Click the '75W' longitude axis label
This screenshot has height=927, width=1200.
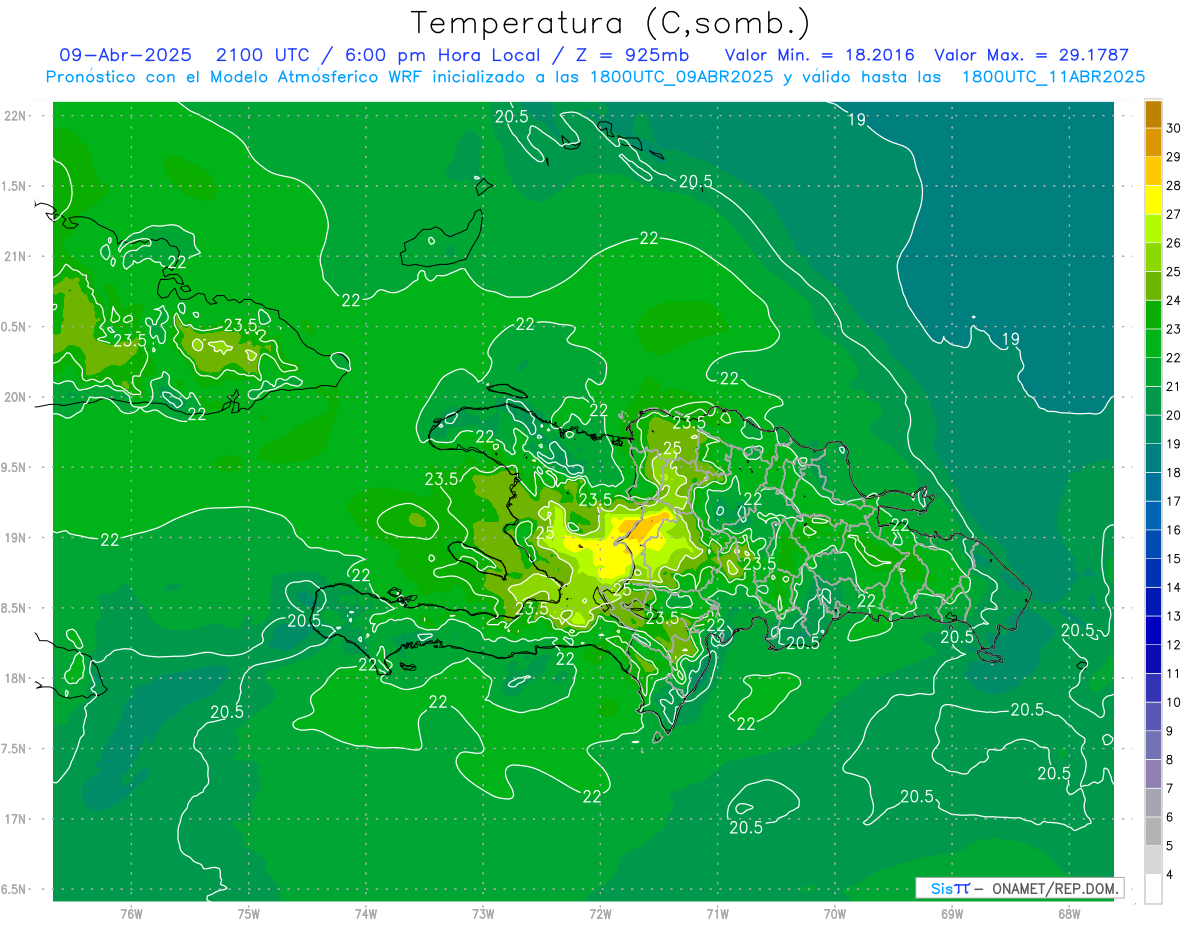point(249,913)
